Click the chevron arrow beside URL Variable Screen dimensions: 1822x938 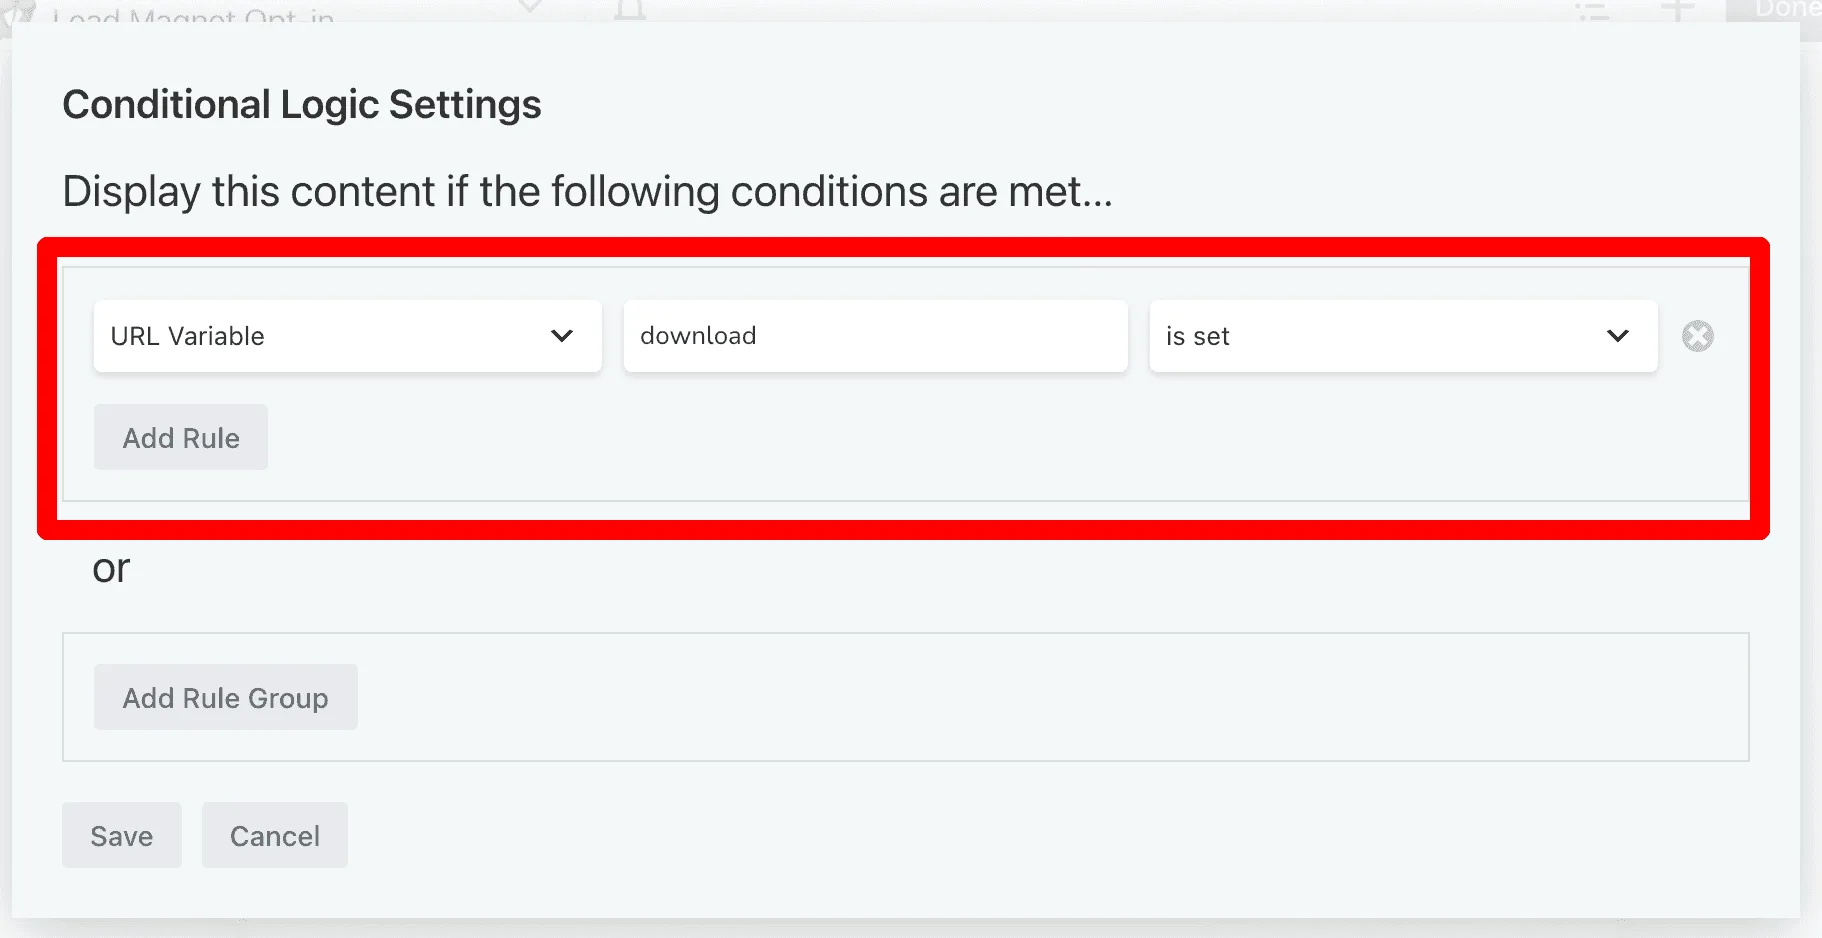click(562, 336)
